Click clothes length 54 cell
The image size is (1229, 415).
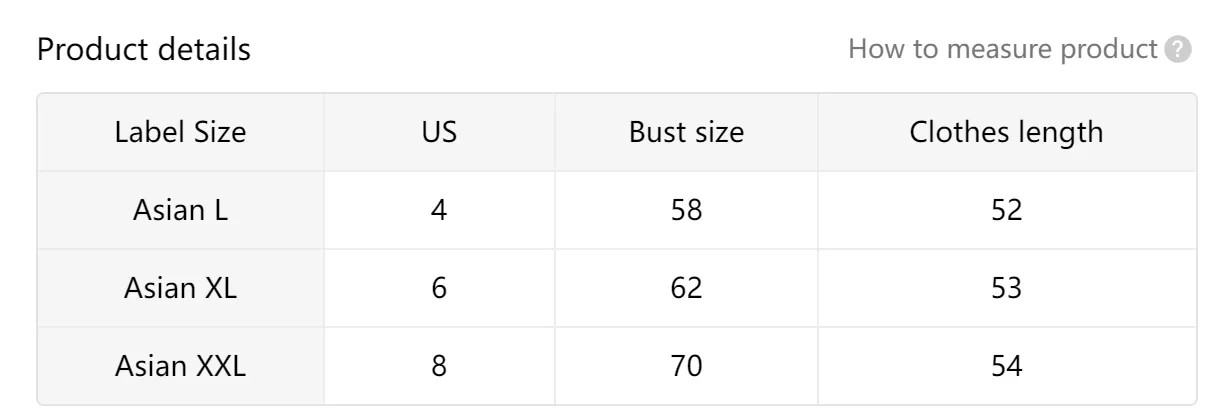[1007, 366]
